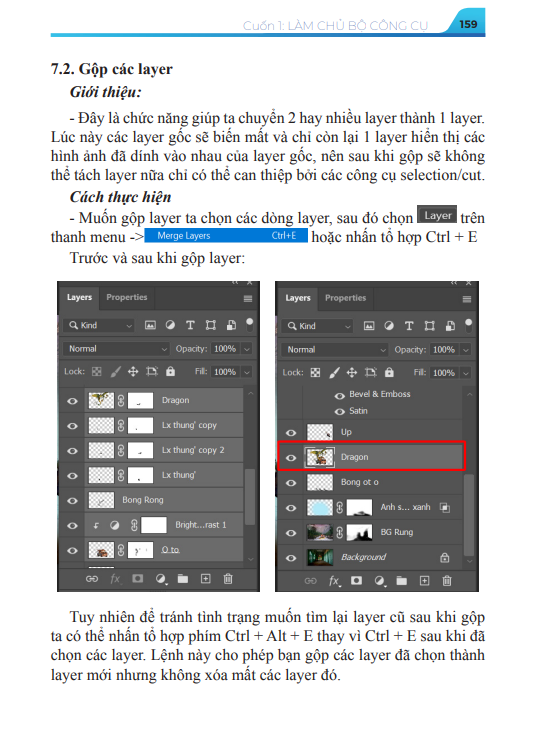Open Opacity dropdown arrow in left panel
541x738 pixels.
tap(247, 349)
